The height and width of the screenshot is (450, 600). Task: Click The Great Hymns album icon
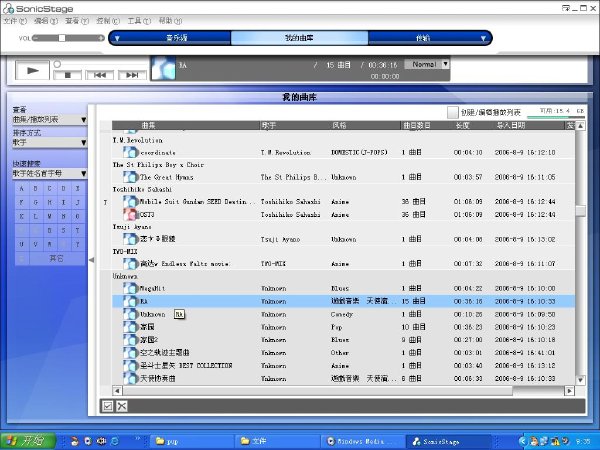pyautogui.click(x=130, y=177)
